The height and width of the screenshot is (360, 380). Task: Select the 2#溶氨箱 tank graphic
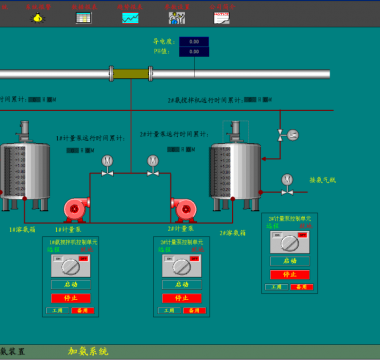pyautogui.click(x=235, y=166)
